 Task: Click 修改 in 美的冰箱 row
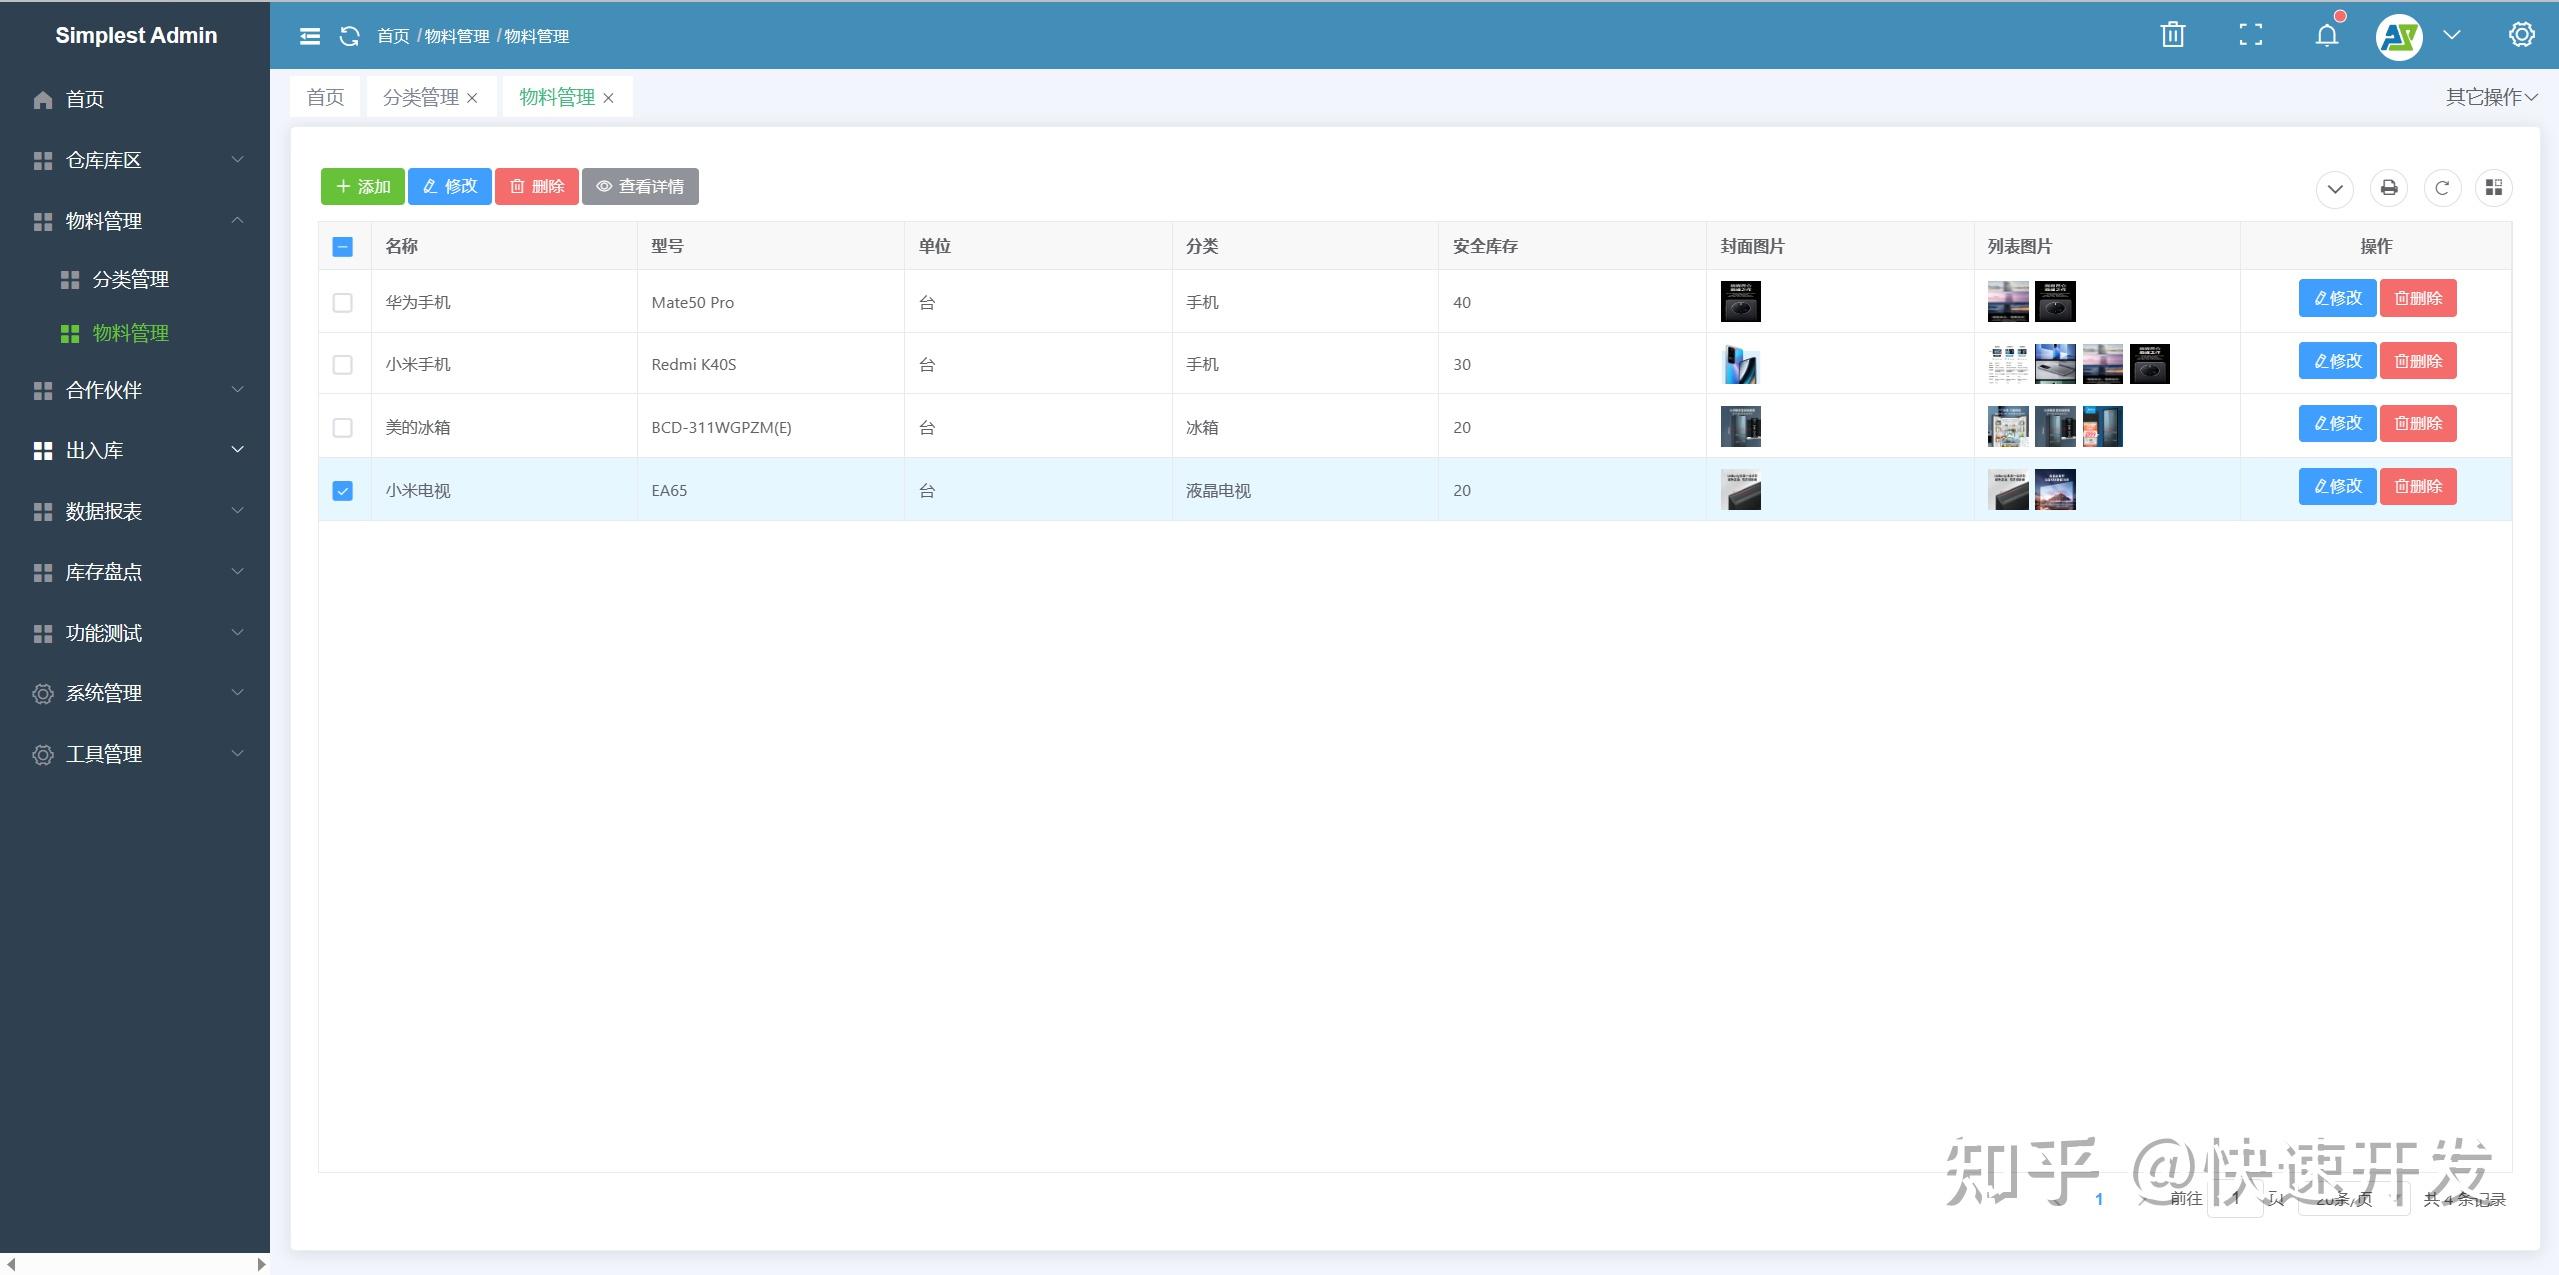pyautogui.click(x=2337, y=423)
